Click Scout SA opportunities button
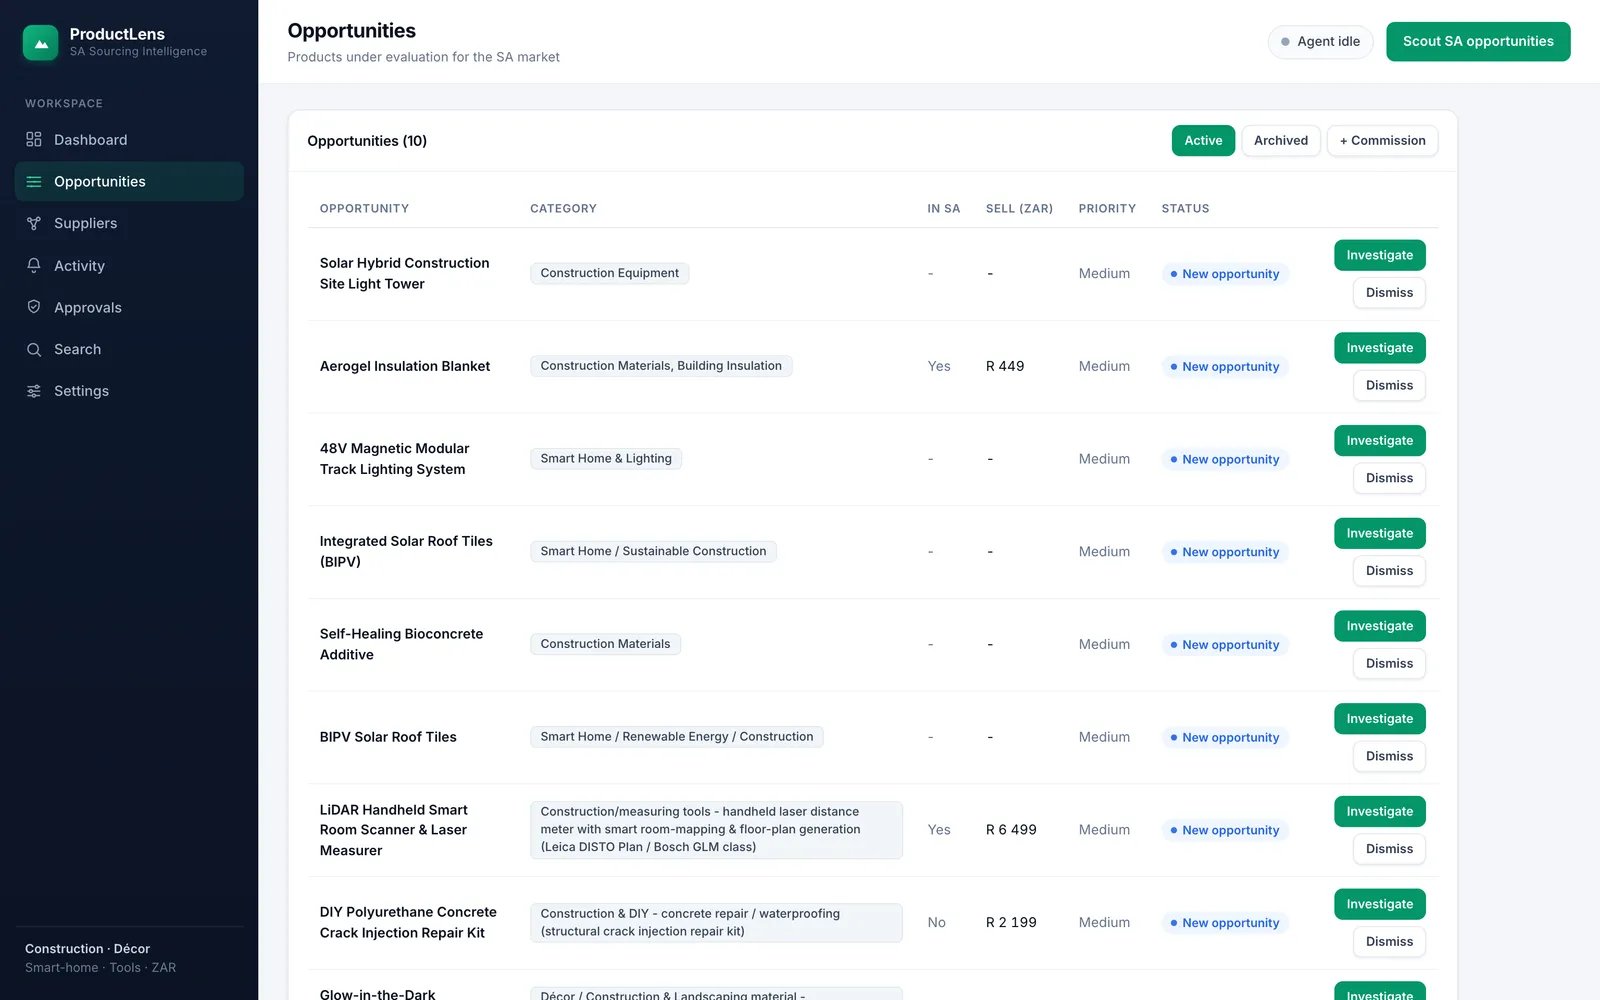The width and height of the screenshot is (1600, 1000). click(x=1478, y=41)
